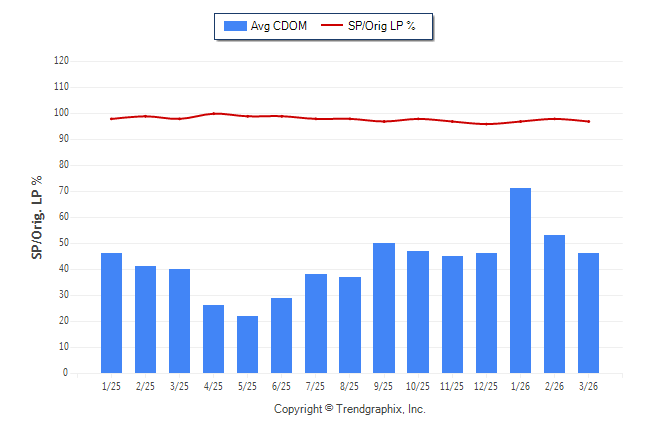Select the 1/26 tallest bar
The width and height of the screenshot is (646, 434).
coord(520,280)
